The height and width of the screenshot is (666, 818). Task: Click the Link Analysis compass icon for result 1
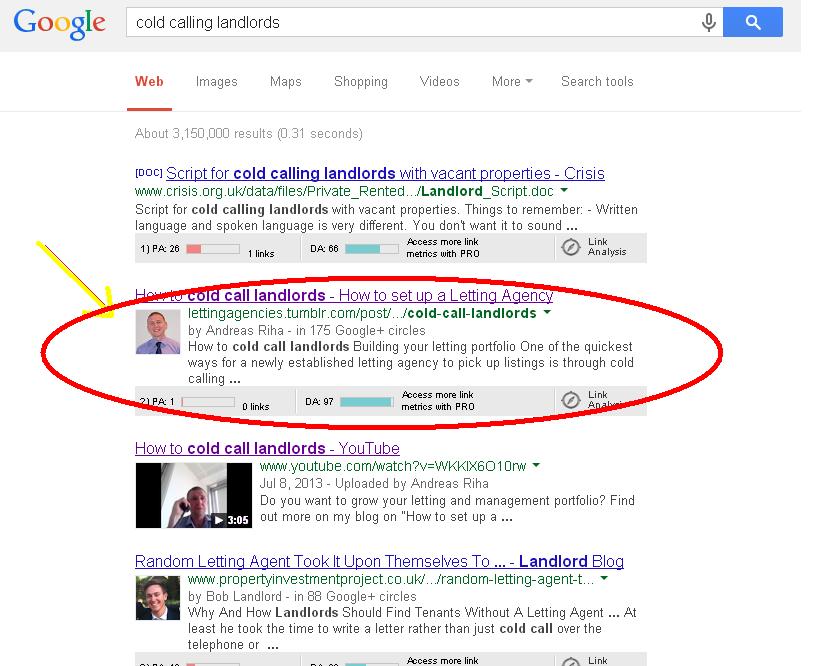[x=571, y=247]
